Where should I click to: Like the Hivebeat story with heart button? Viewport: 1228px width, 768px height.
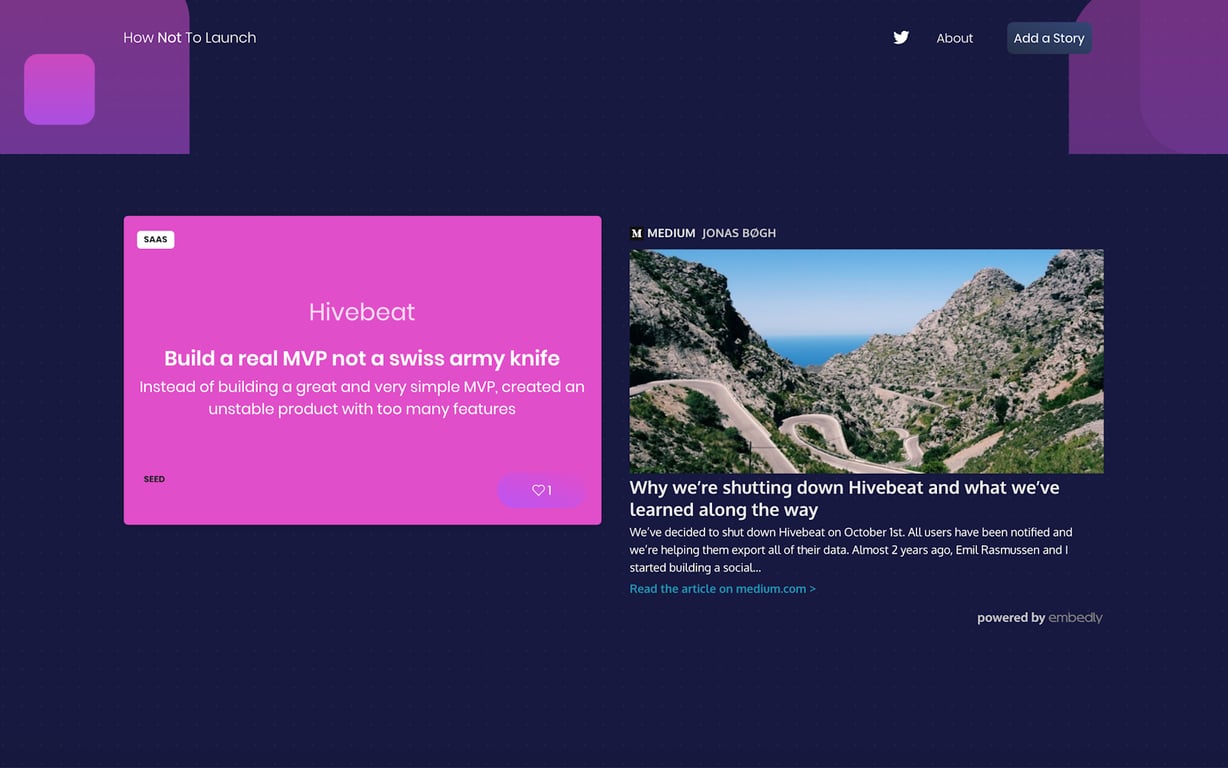[x=541, y=490]
